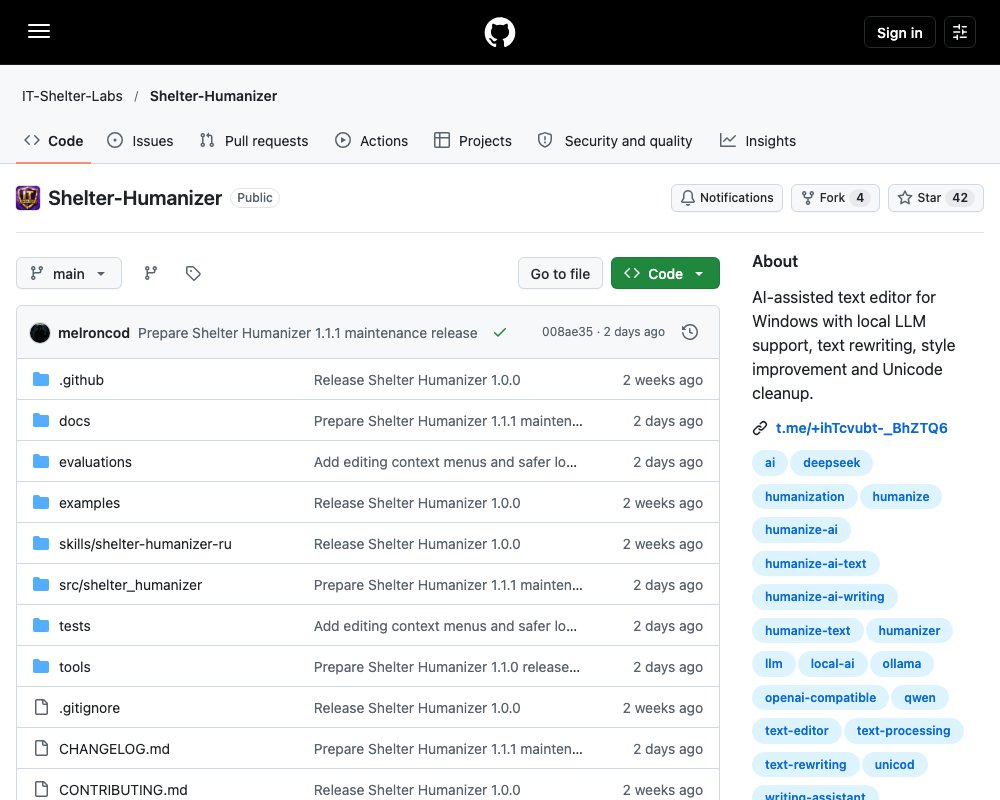Open the Actions tab
Screen dimensions: 1000x800
(371, 141)
